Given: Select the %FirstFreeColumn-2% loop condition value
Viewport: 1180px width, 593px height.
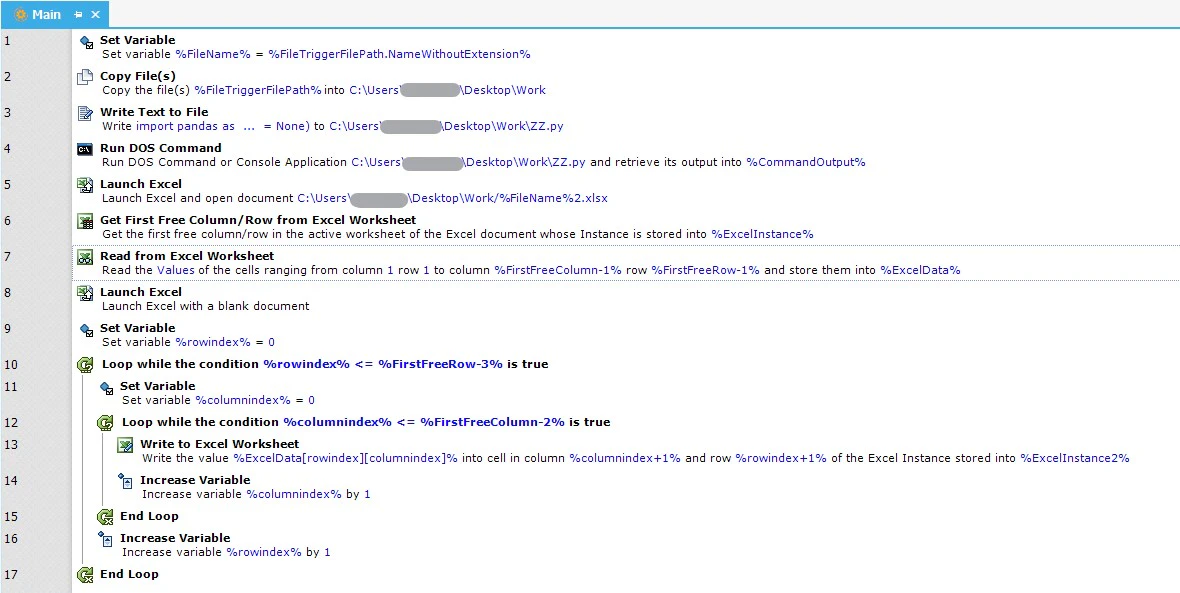Looking at the screenshot, I should pos(492,422).
